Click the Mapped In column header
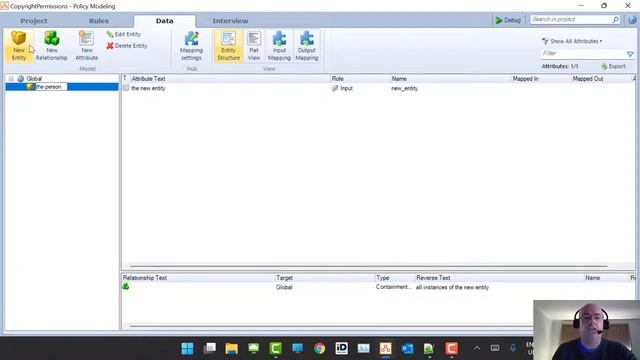The image size is (640, 360). tap(525, 79)
